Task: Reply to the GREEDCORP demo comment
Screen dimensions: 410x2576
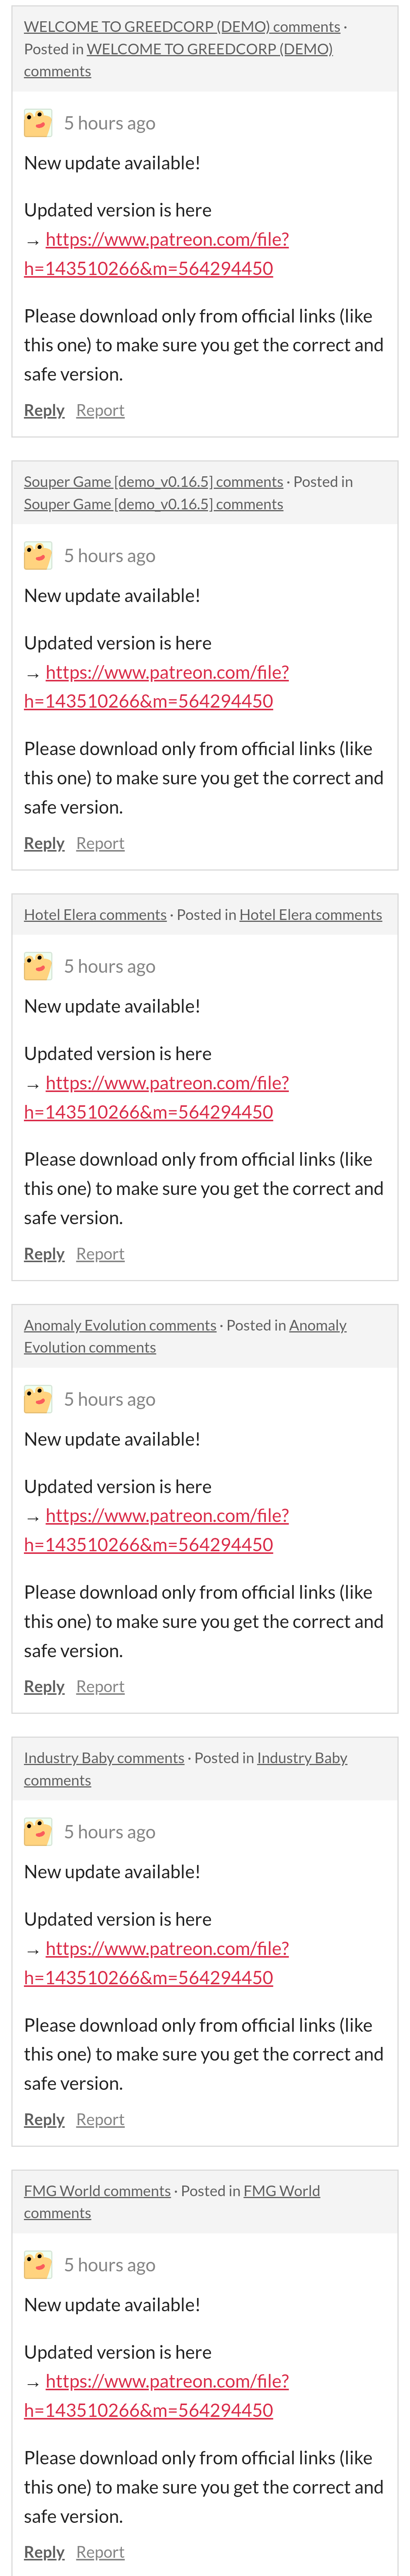Action: pyautogui.click(x=44, y=410)
